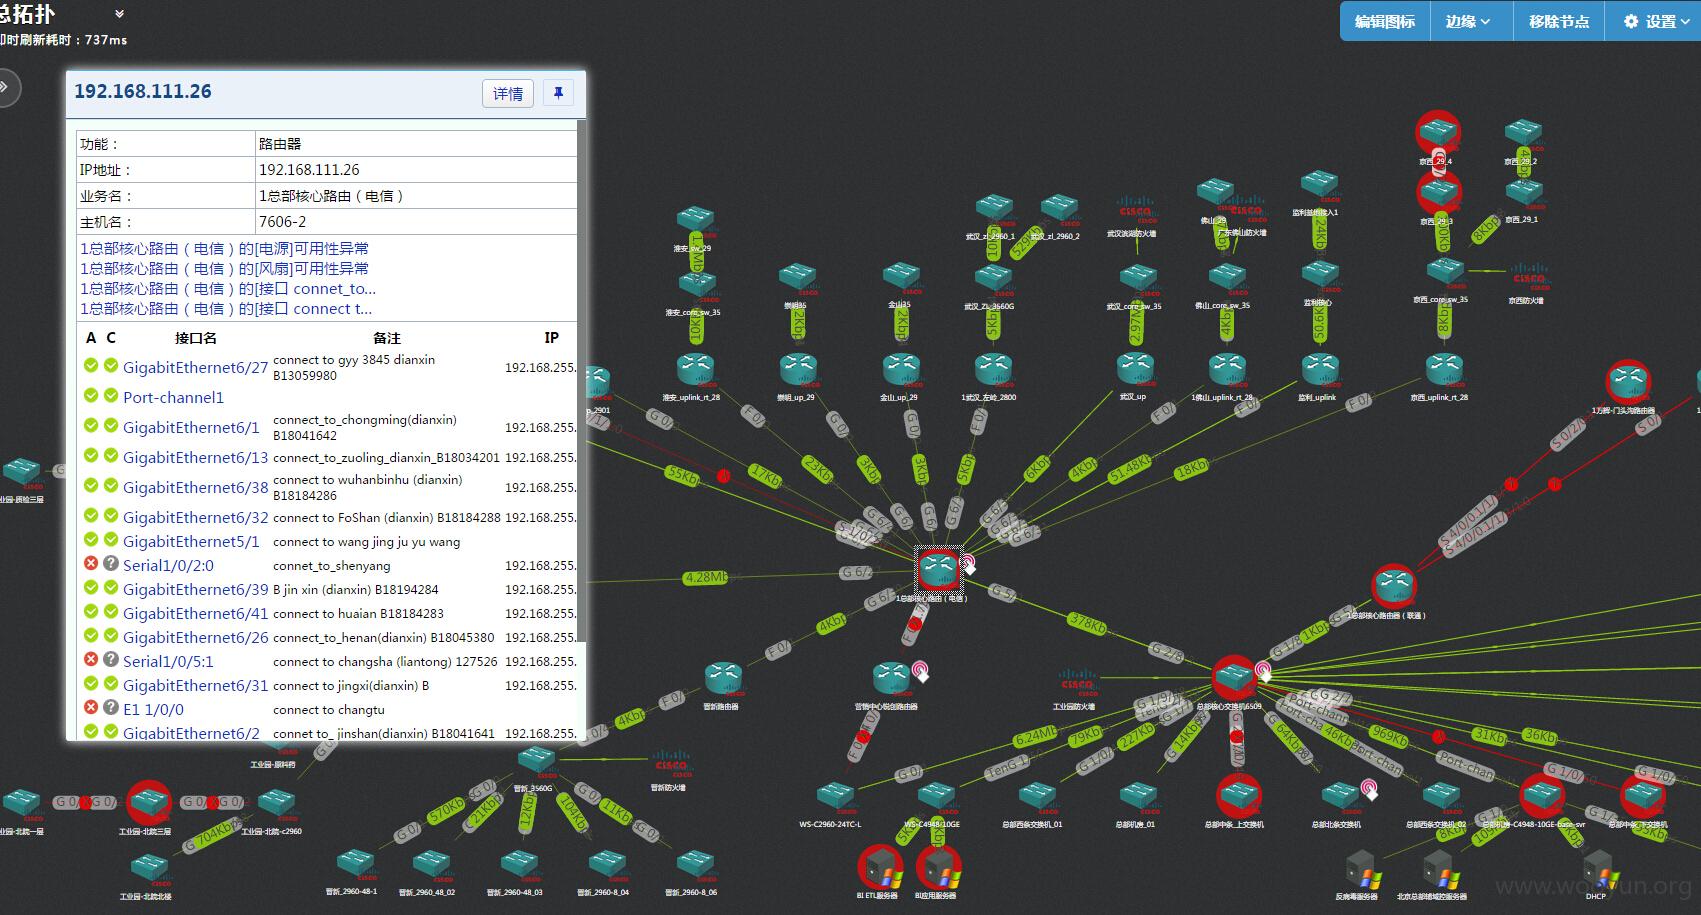This screenshot has height=915, width=1701.
Task: Open GigabitEthernet6/13 interface link
Action: point(195,457)
